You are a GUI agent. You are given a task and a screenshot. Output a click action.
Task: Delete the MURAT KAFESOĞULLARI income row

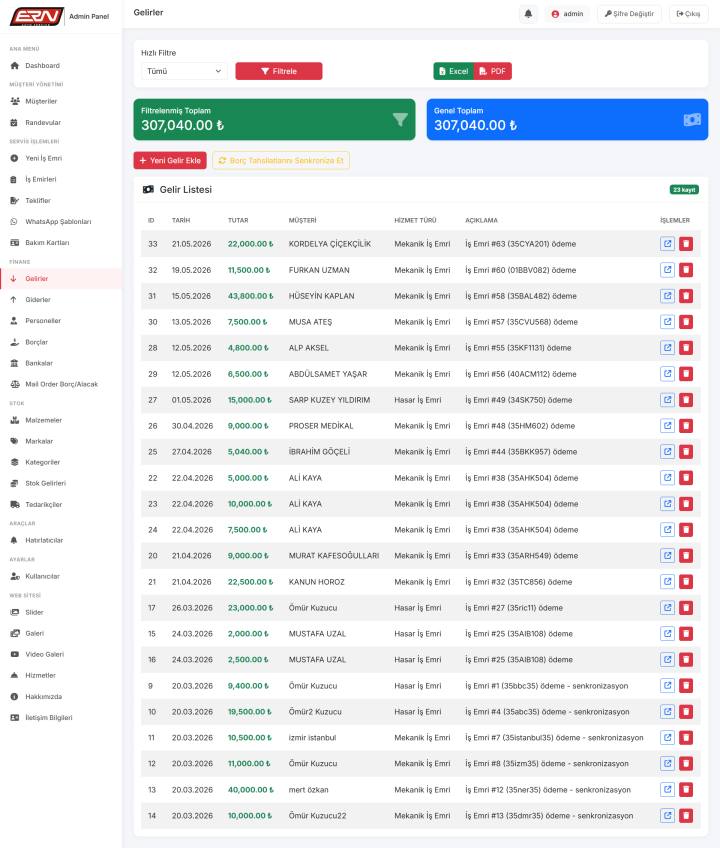[686, 555]
